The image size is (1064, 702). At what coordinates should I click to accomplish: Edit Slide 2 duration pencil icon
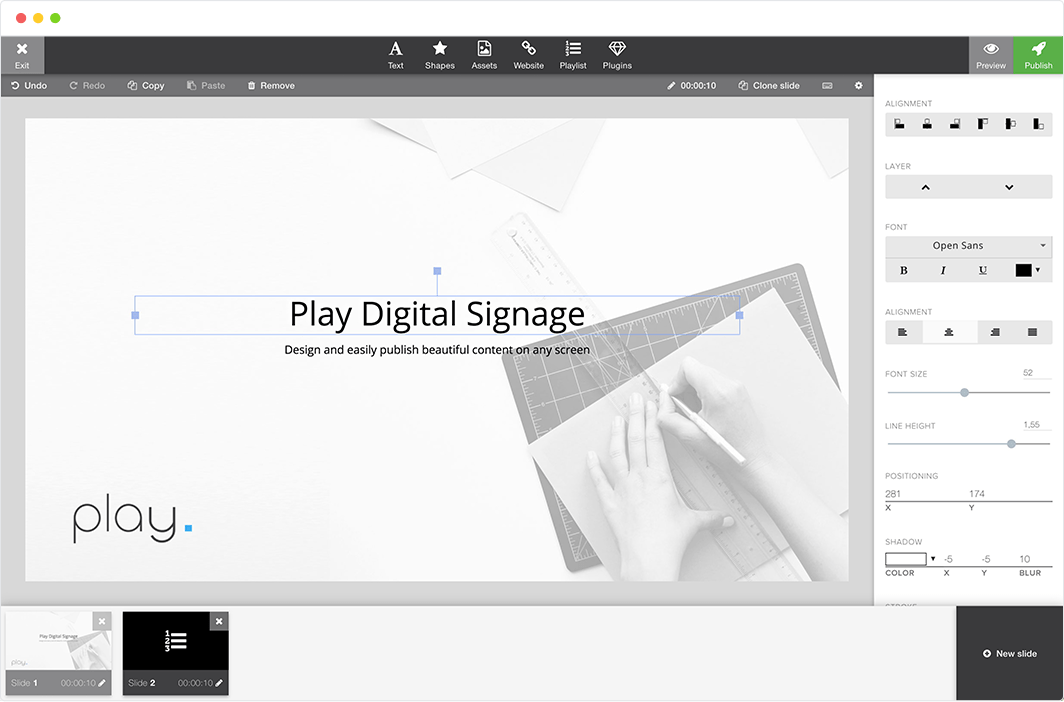pyautogui.click(x=219, y=684)
